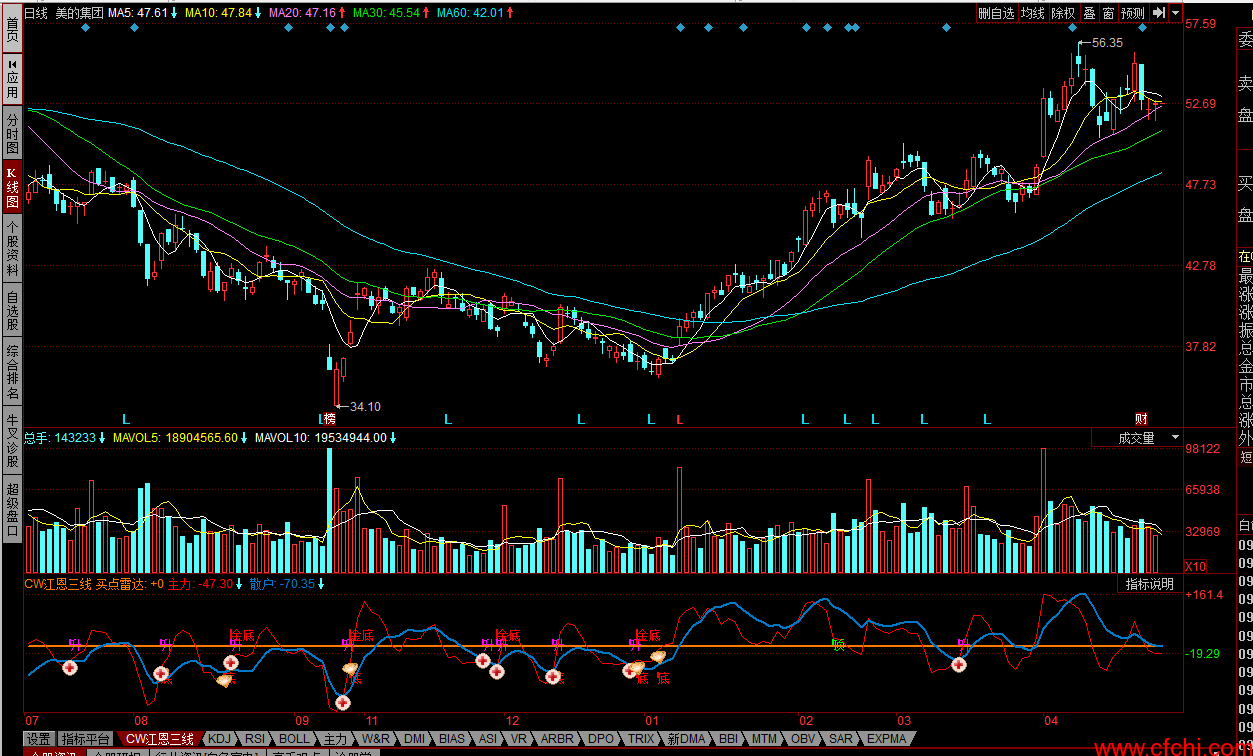Switch to the KDJ indicator tab

[x=218, y=739]
